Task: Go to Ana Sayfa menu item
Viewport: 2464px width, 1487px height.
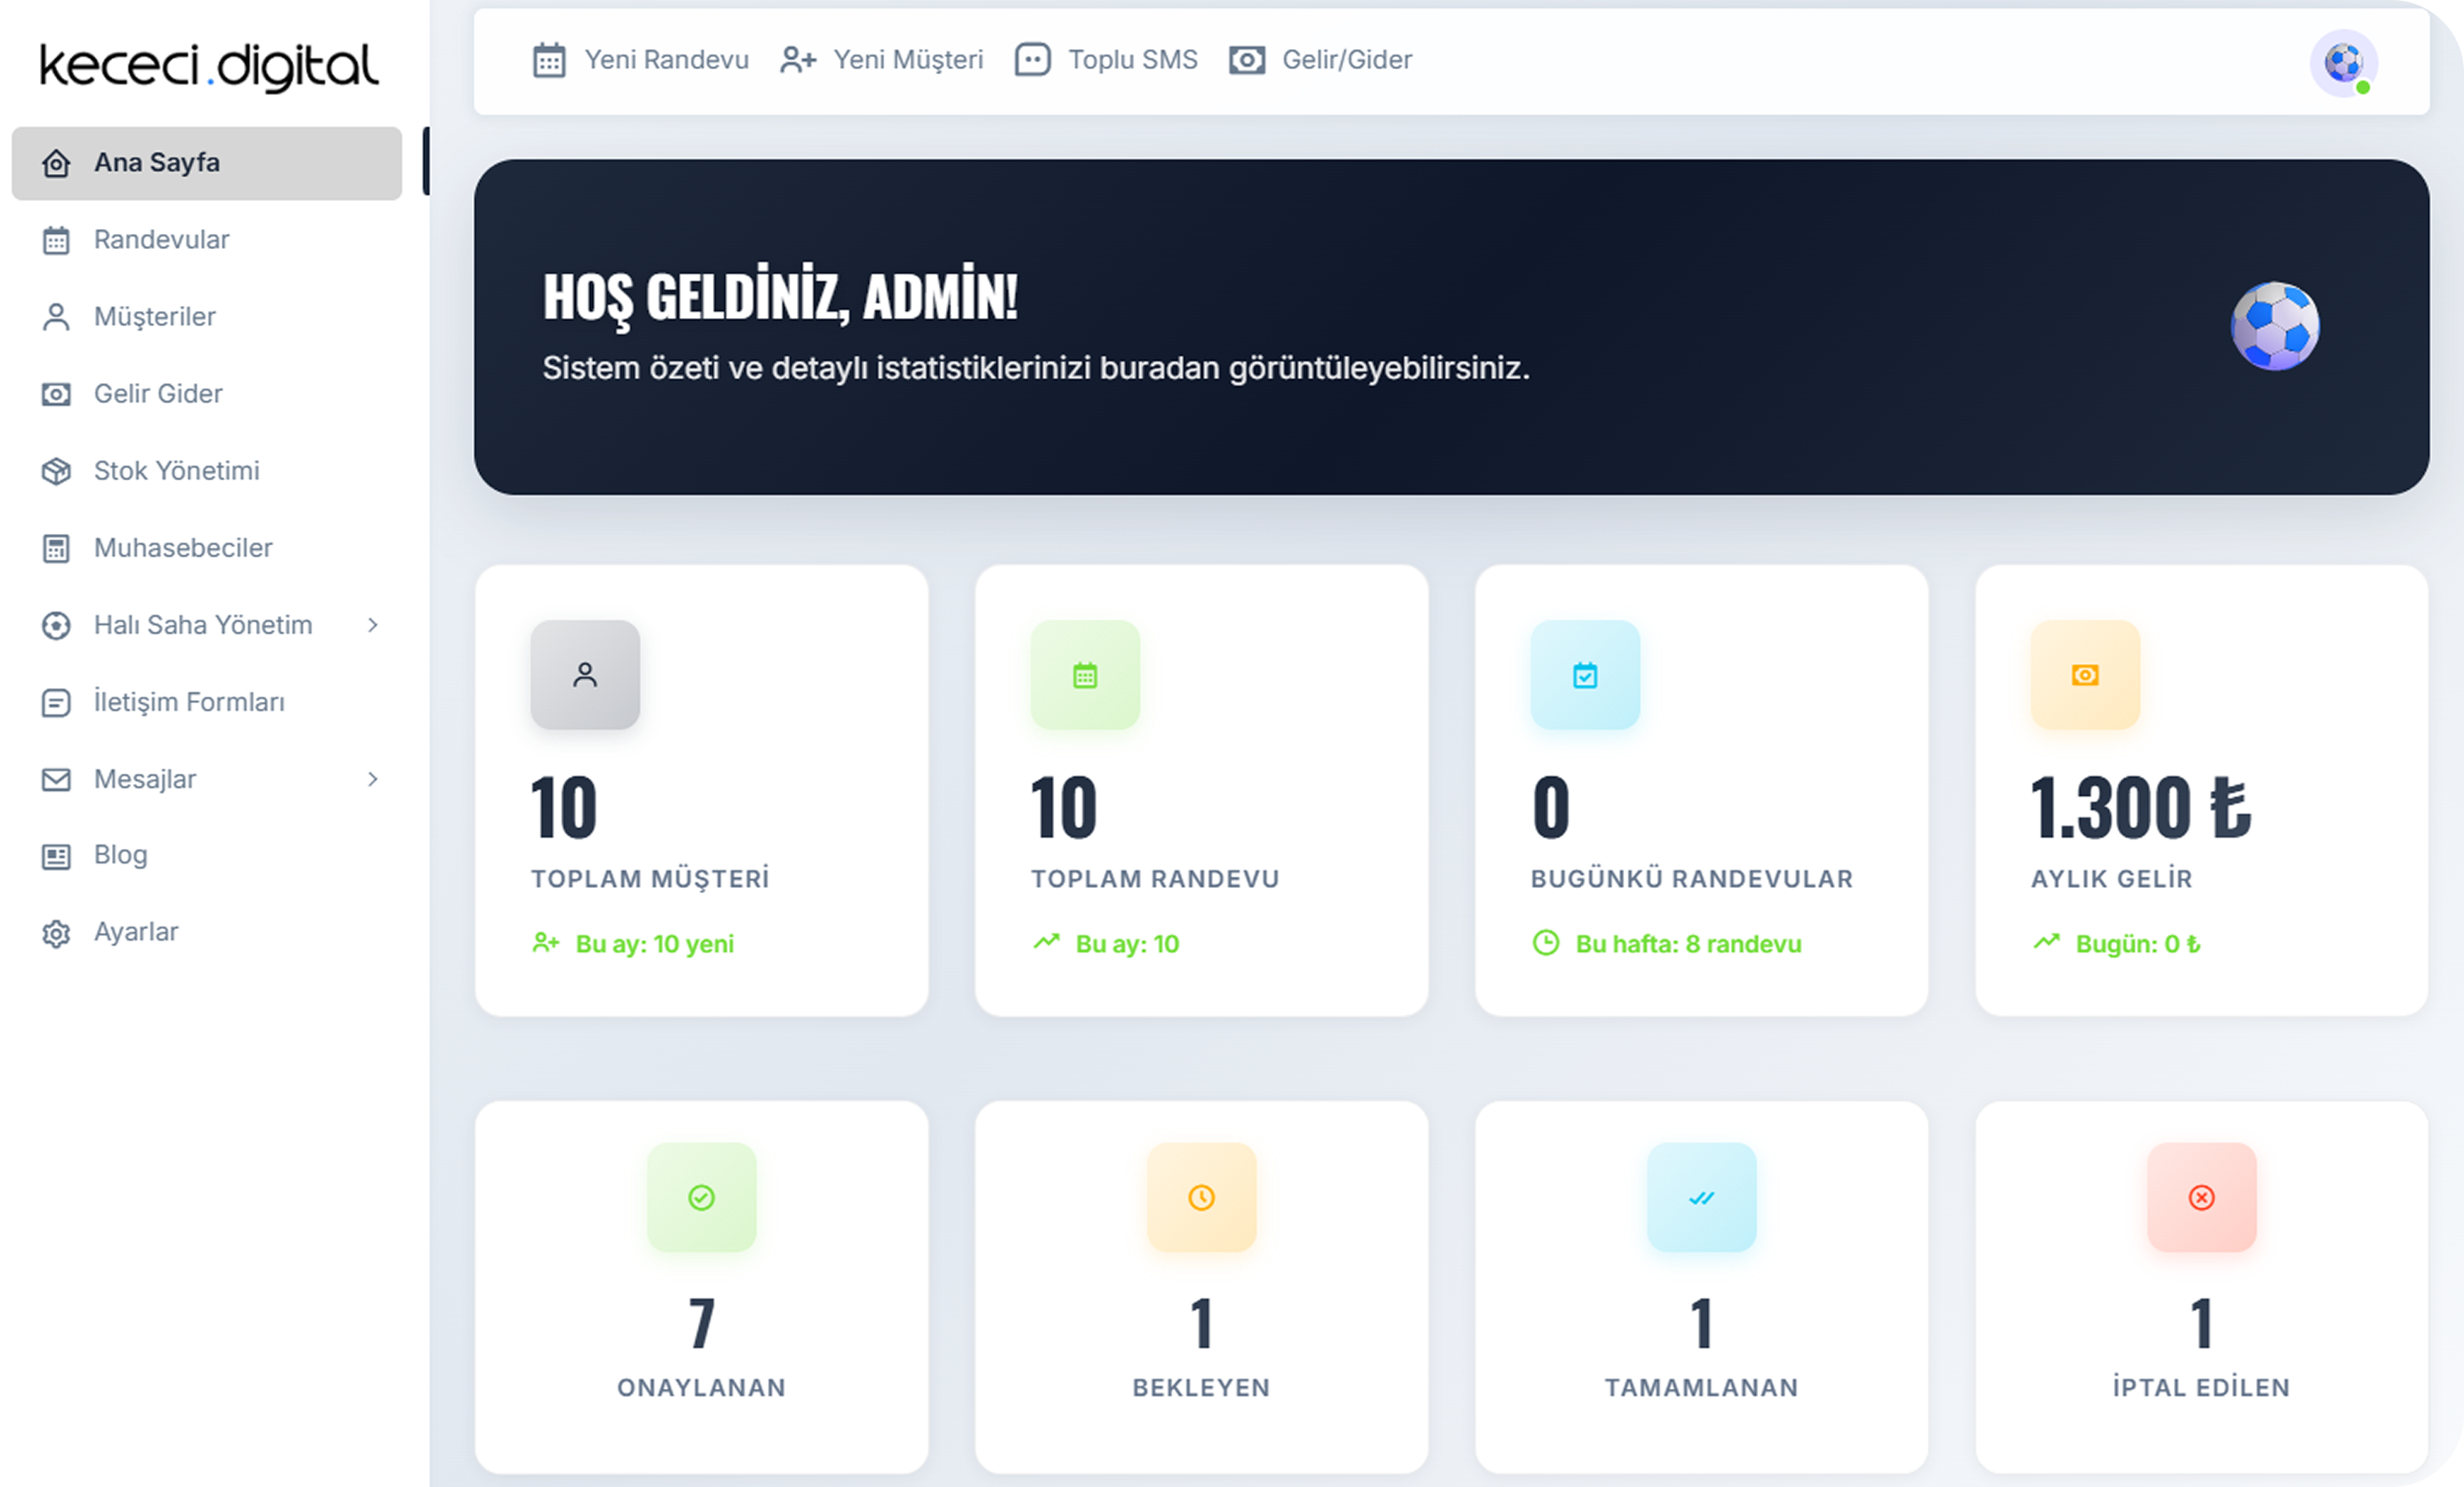Action: 207,163
